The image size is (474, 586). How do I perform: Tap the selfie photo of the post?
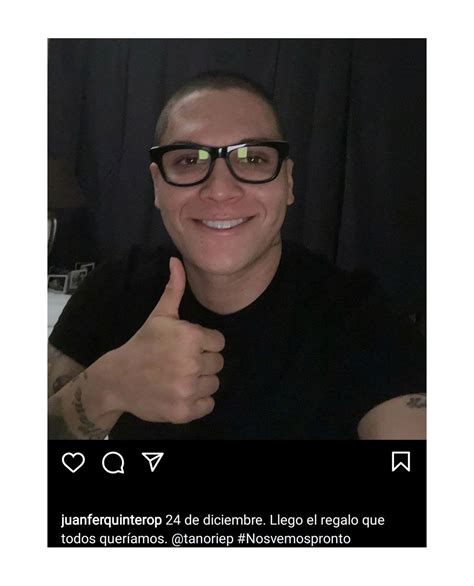click(237, 239)
